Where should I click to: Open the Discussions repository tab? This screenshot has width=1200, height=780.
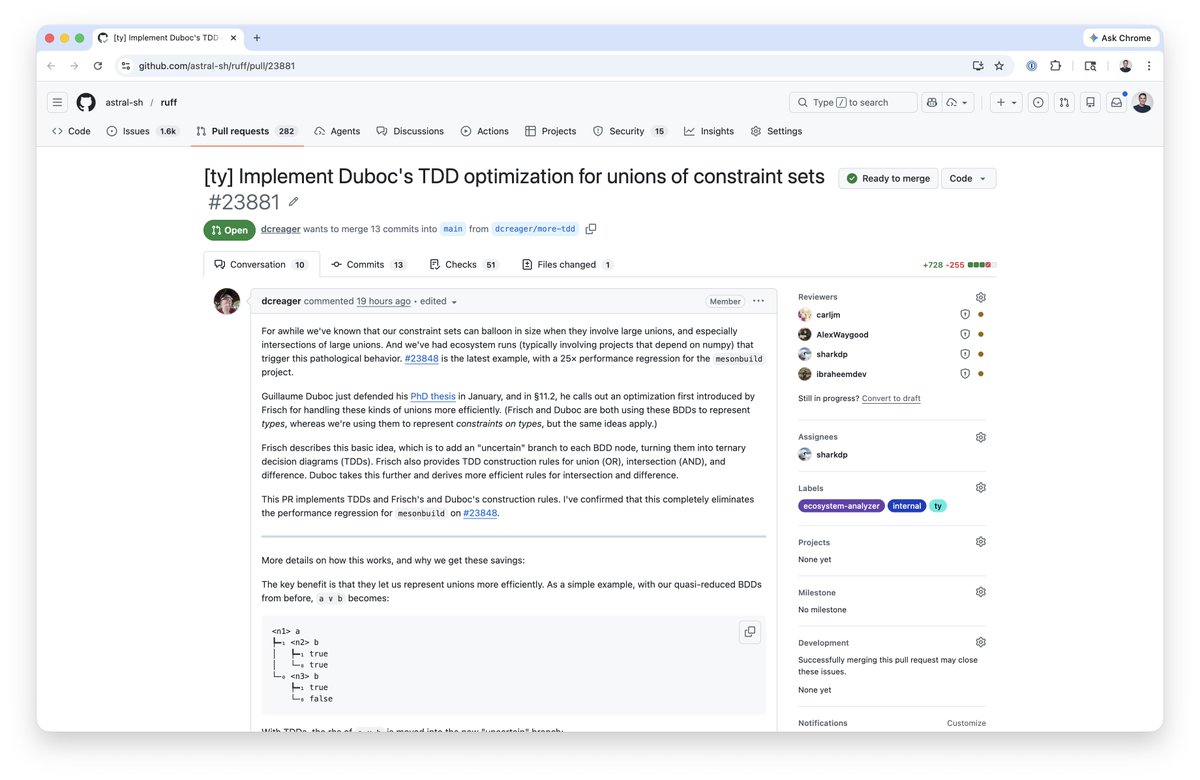tap(410, 131)
